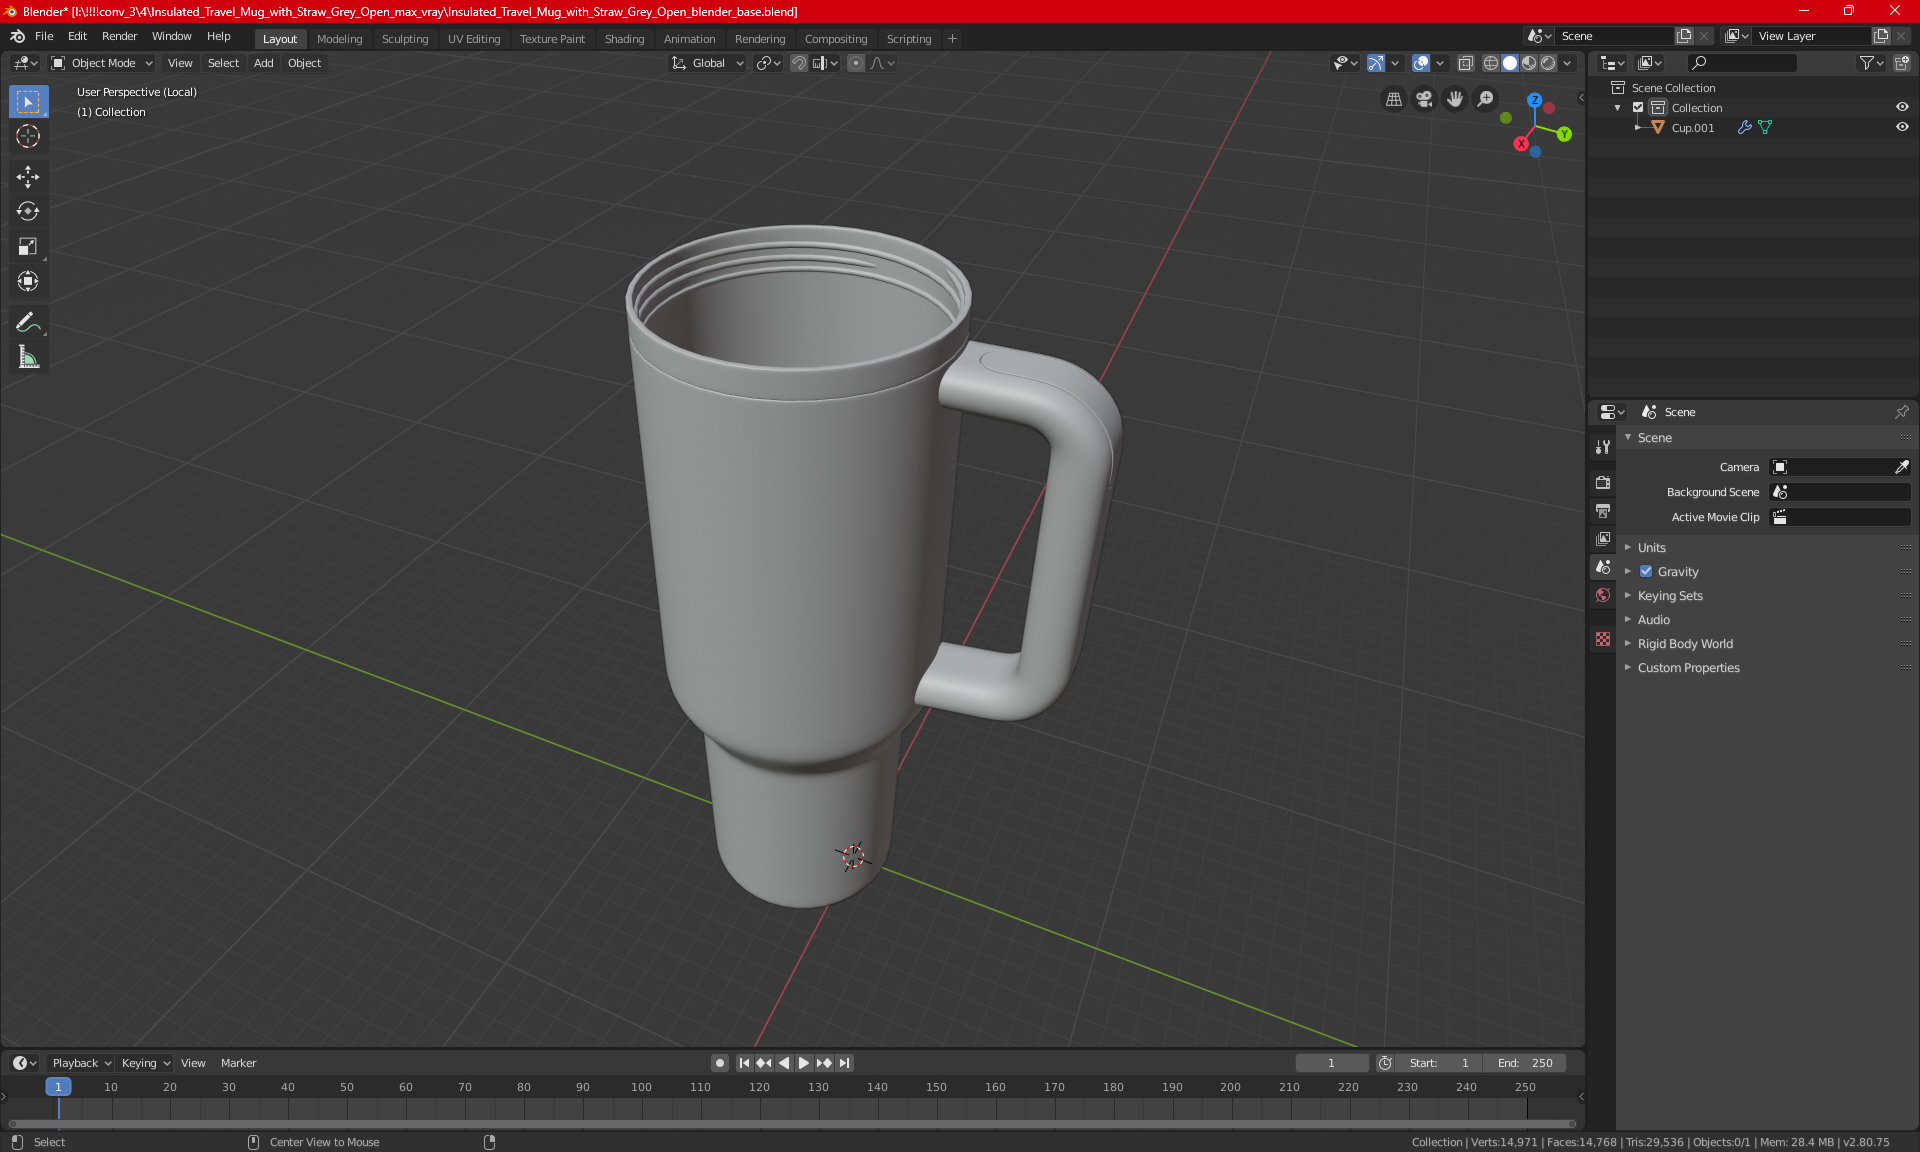Toggle perspective/orthographic grid view button
Screen dimensions: 1920x1152
click(1393, 99)
